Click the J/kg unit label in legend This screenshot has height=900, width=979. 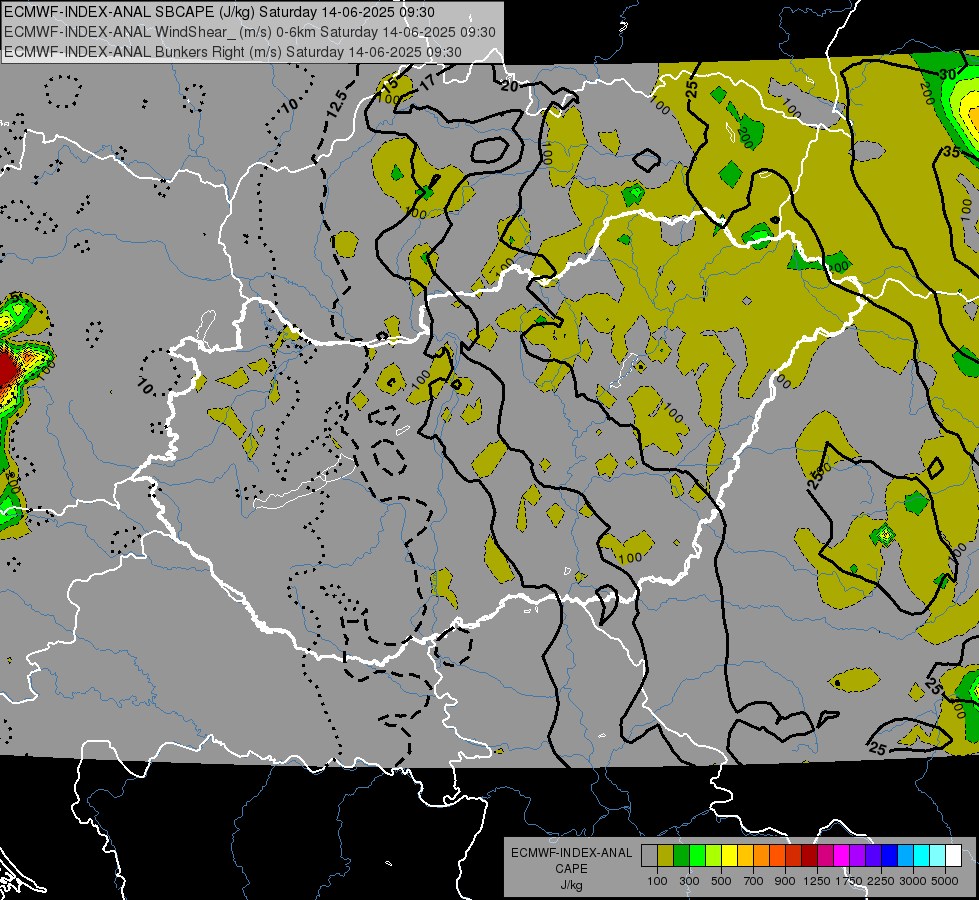[572, 885]
